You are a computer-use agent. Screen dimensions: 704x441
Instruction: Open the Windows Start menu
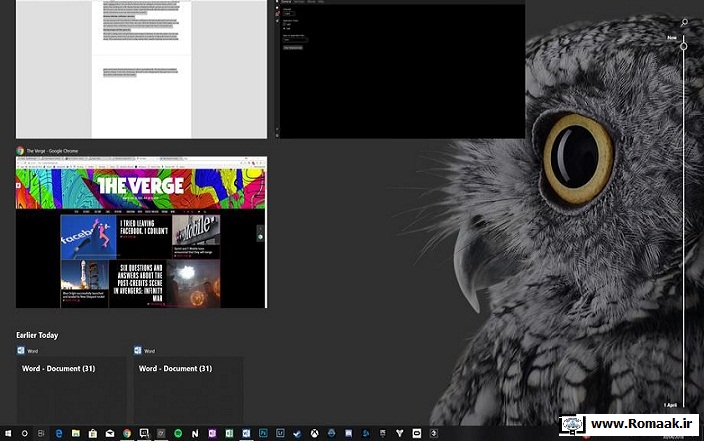[8, 433]
